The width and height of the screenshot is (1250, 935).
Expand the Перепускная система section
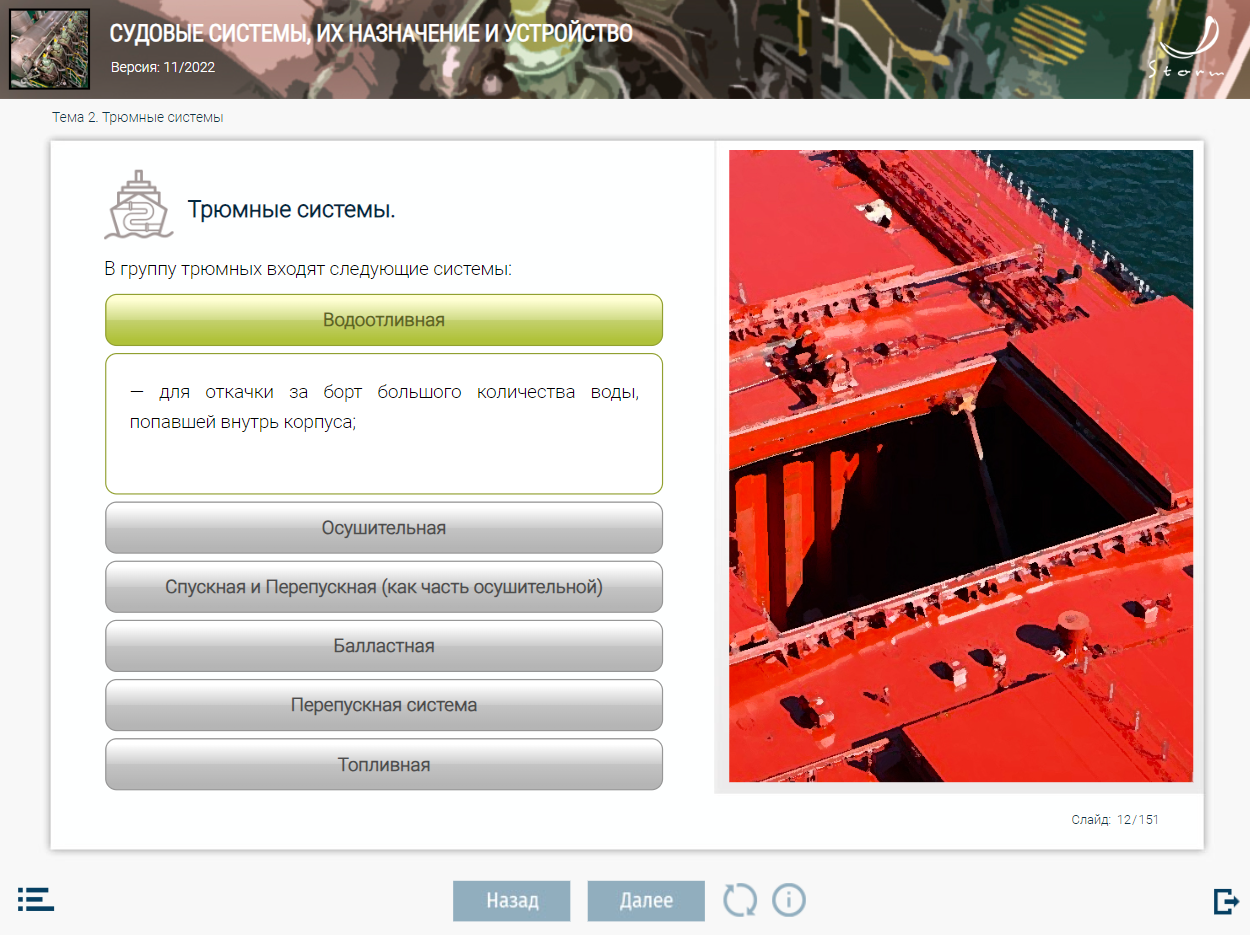coord(384,705)
